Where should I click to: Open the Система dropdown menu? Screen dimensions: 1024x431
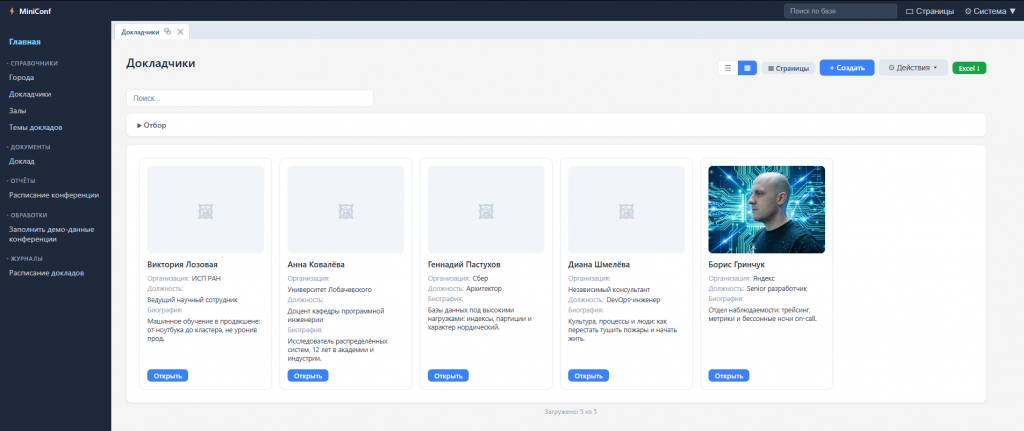[x=990, y=11]
